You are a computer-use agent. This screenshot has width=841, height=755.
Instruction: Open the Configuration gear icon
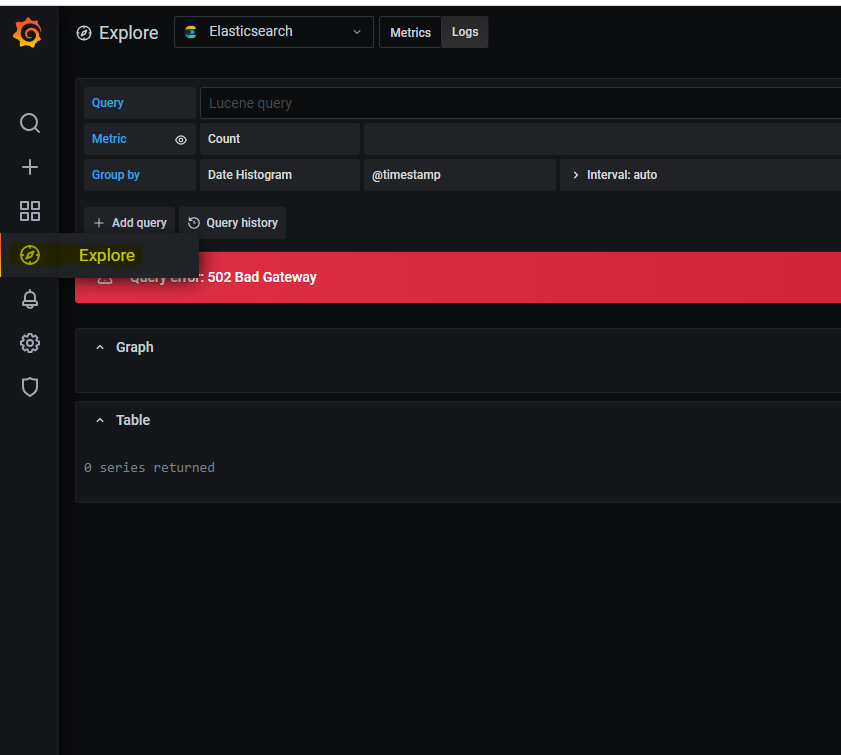coord(29,343)
